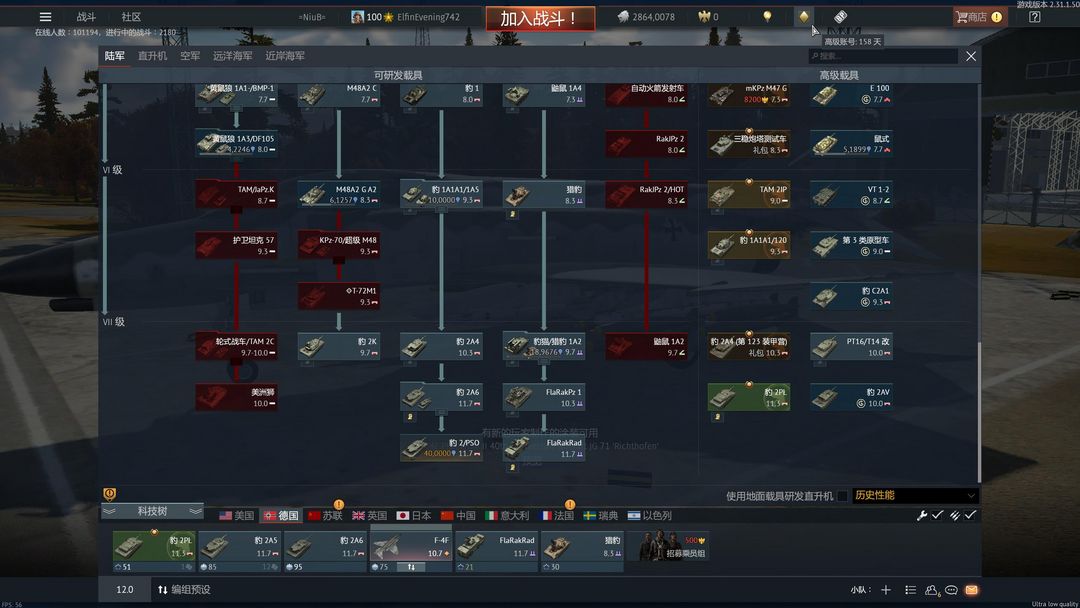This screenshot has width=1080, height=608.
Task: Select the 以色列 country tab
Action: (650, 515)
